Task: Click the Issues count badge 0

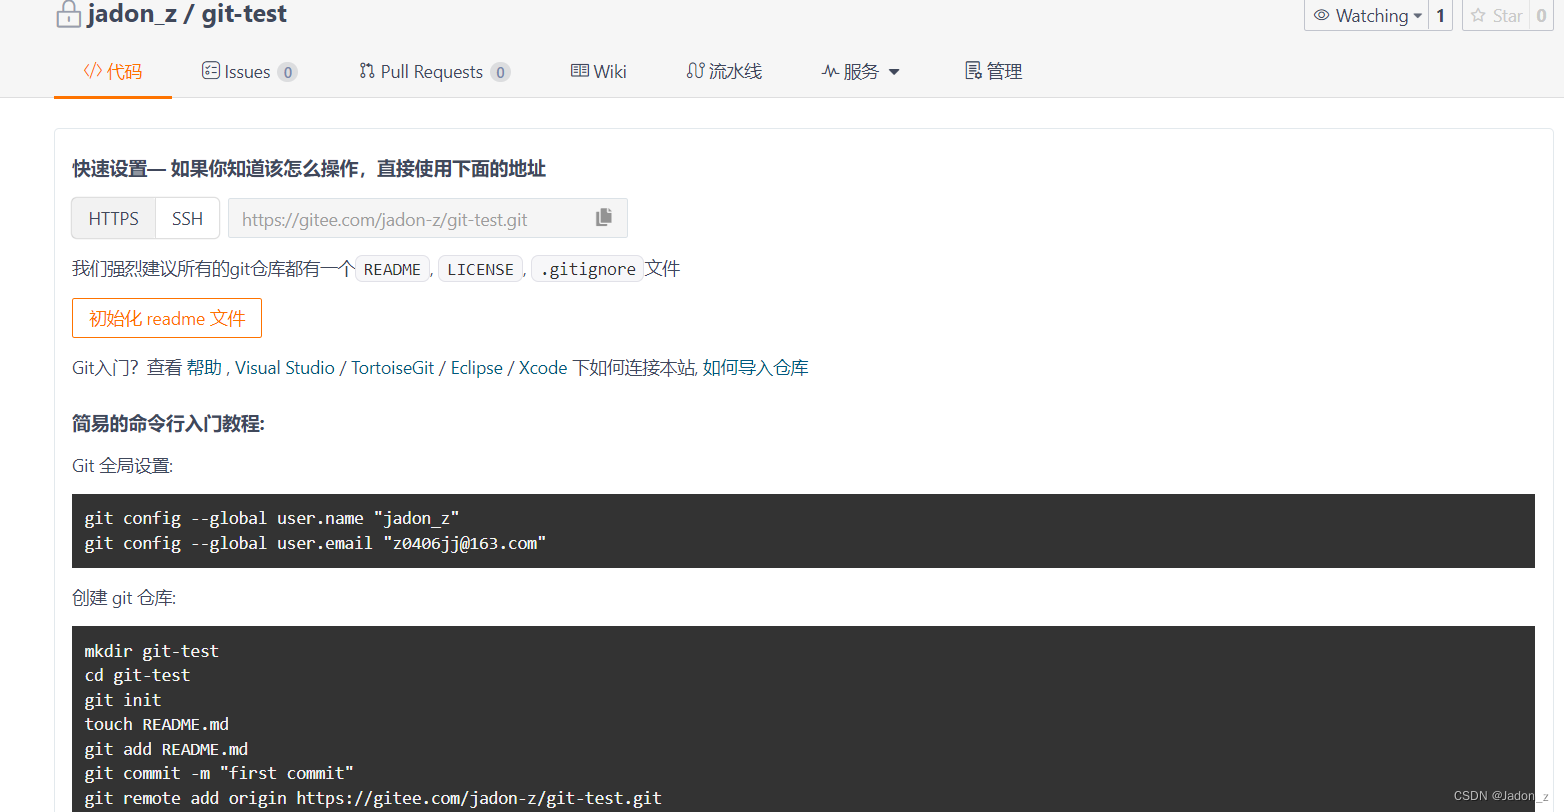Action: (x=288, y=72)
